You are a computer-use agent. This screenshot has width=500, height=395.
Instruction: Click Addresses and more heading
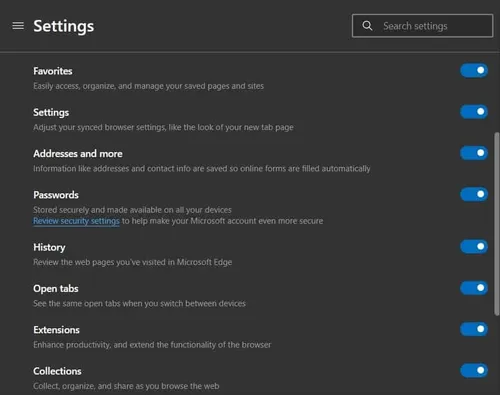(78, 154)
